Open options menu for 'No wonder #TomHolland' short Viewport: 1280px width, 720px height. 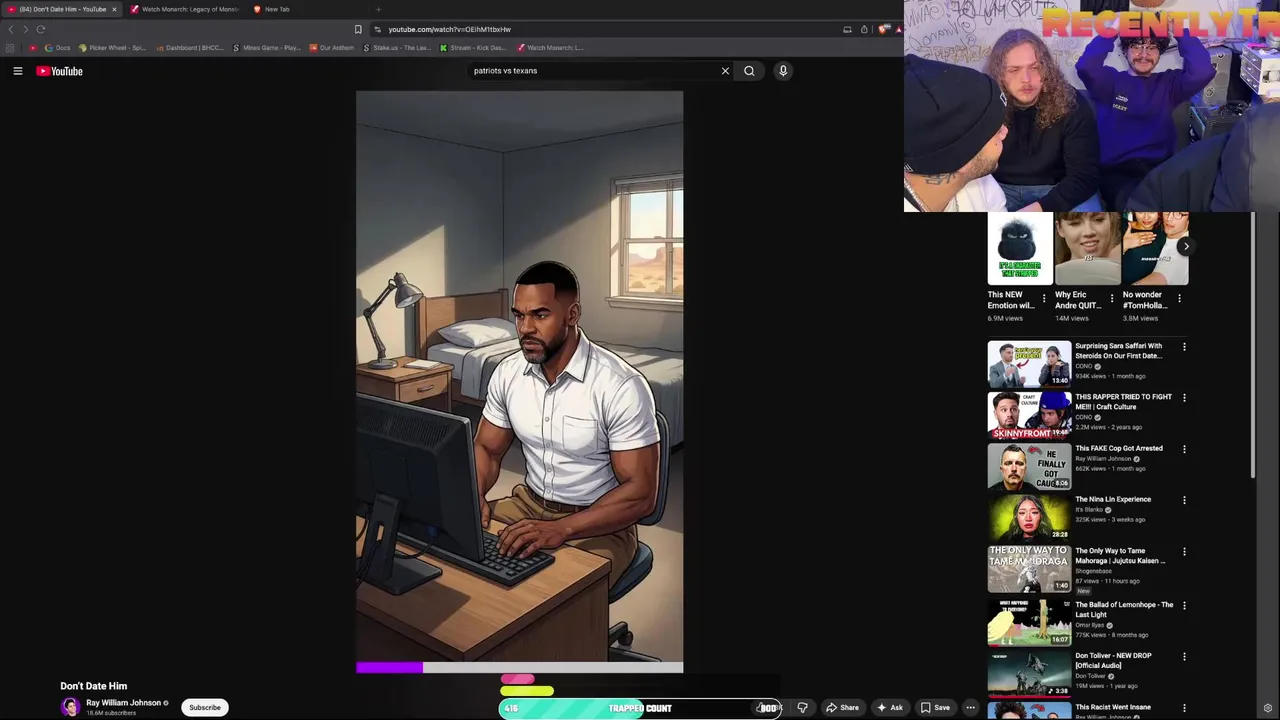tap(1179, 298)
